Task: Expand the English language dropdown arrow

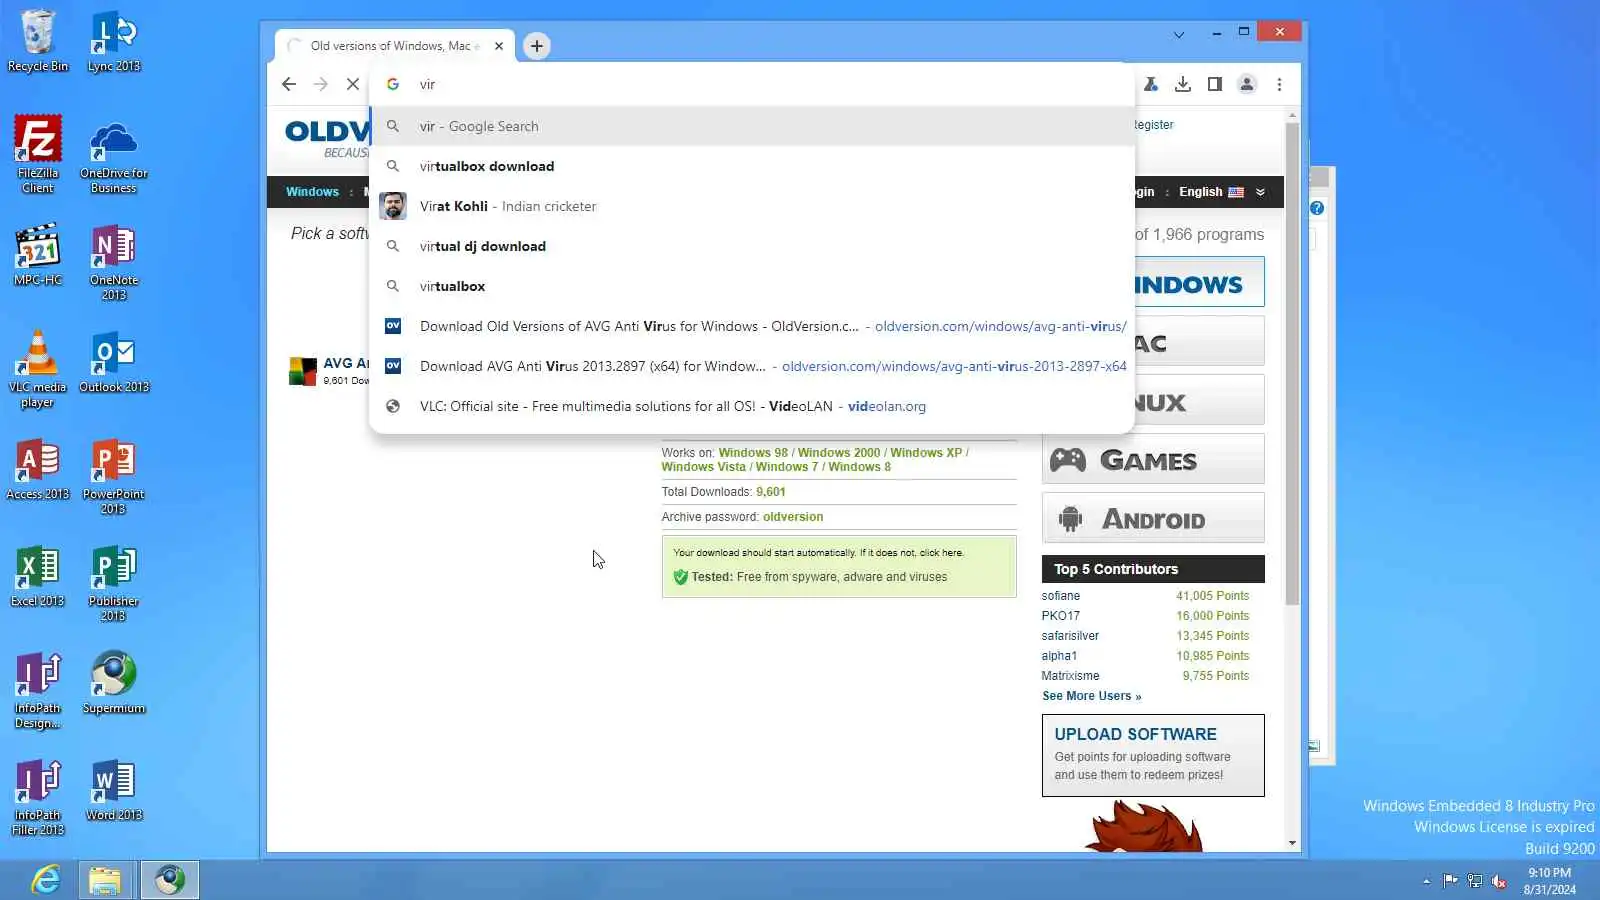Action: 1260,192
